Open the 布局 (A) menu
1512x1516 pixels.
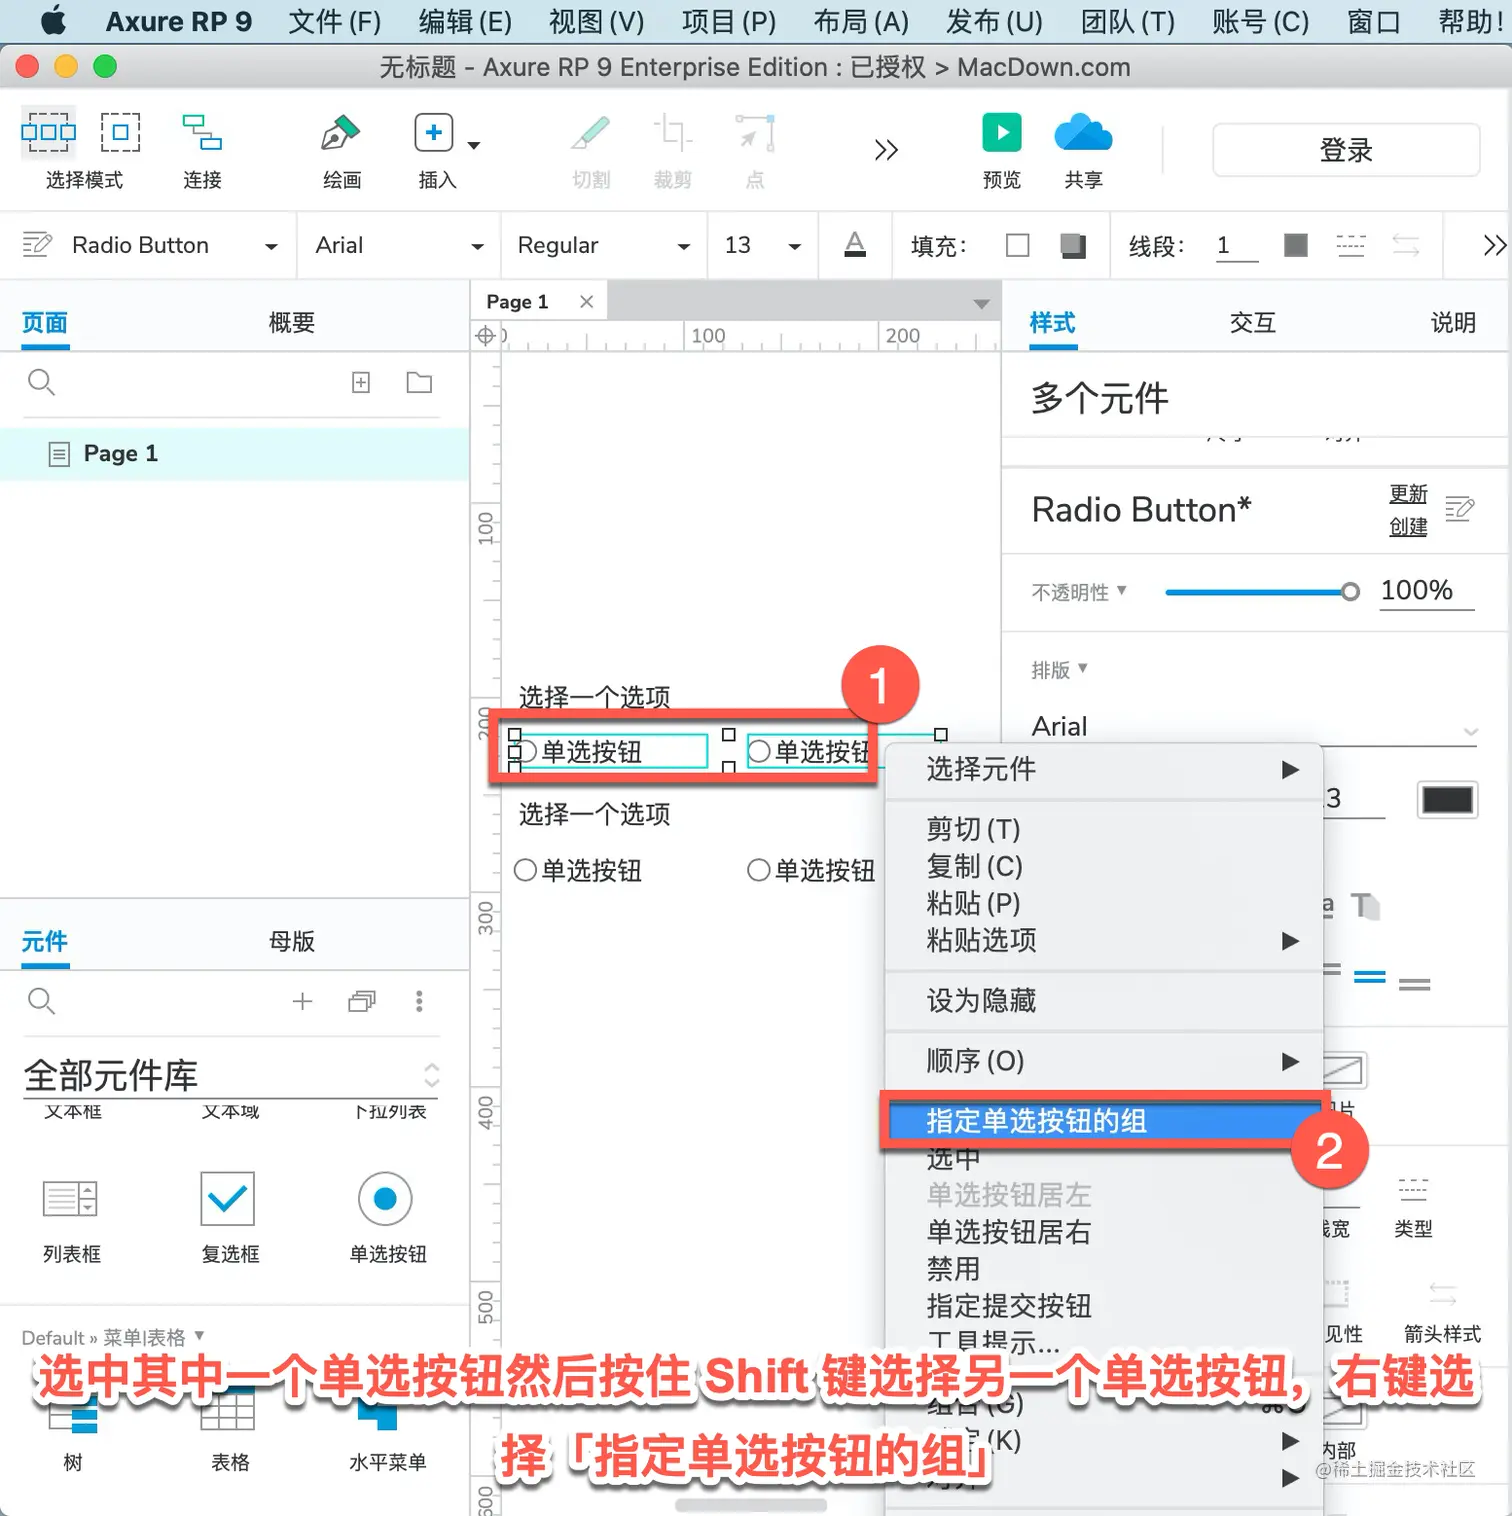(x=861, y=21)
